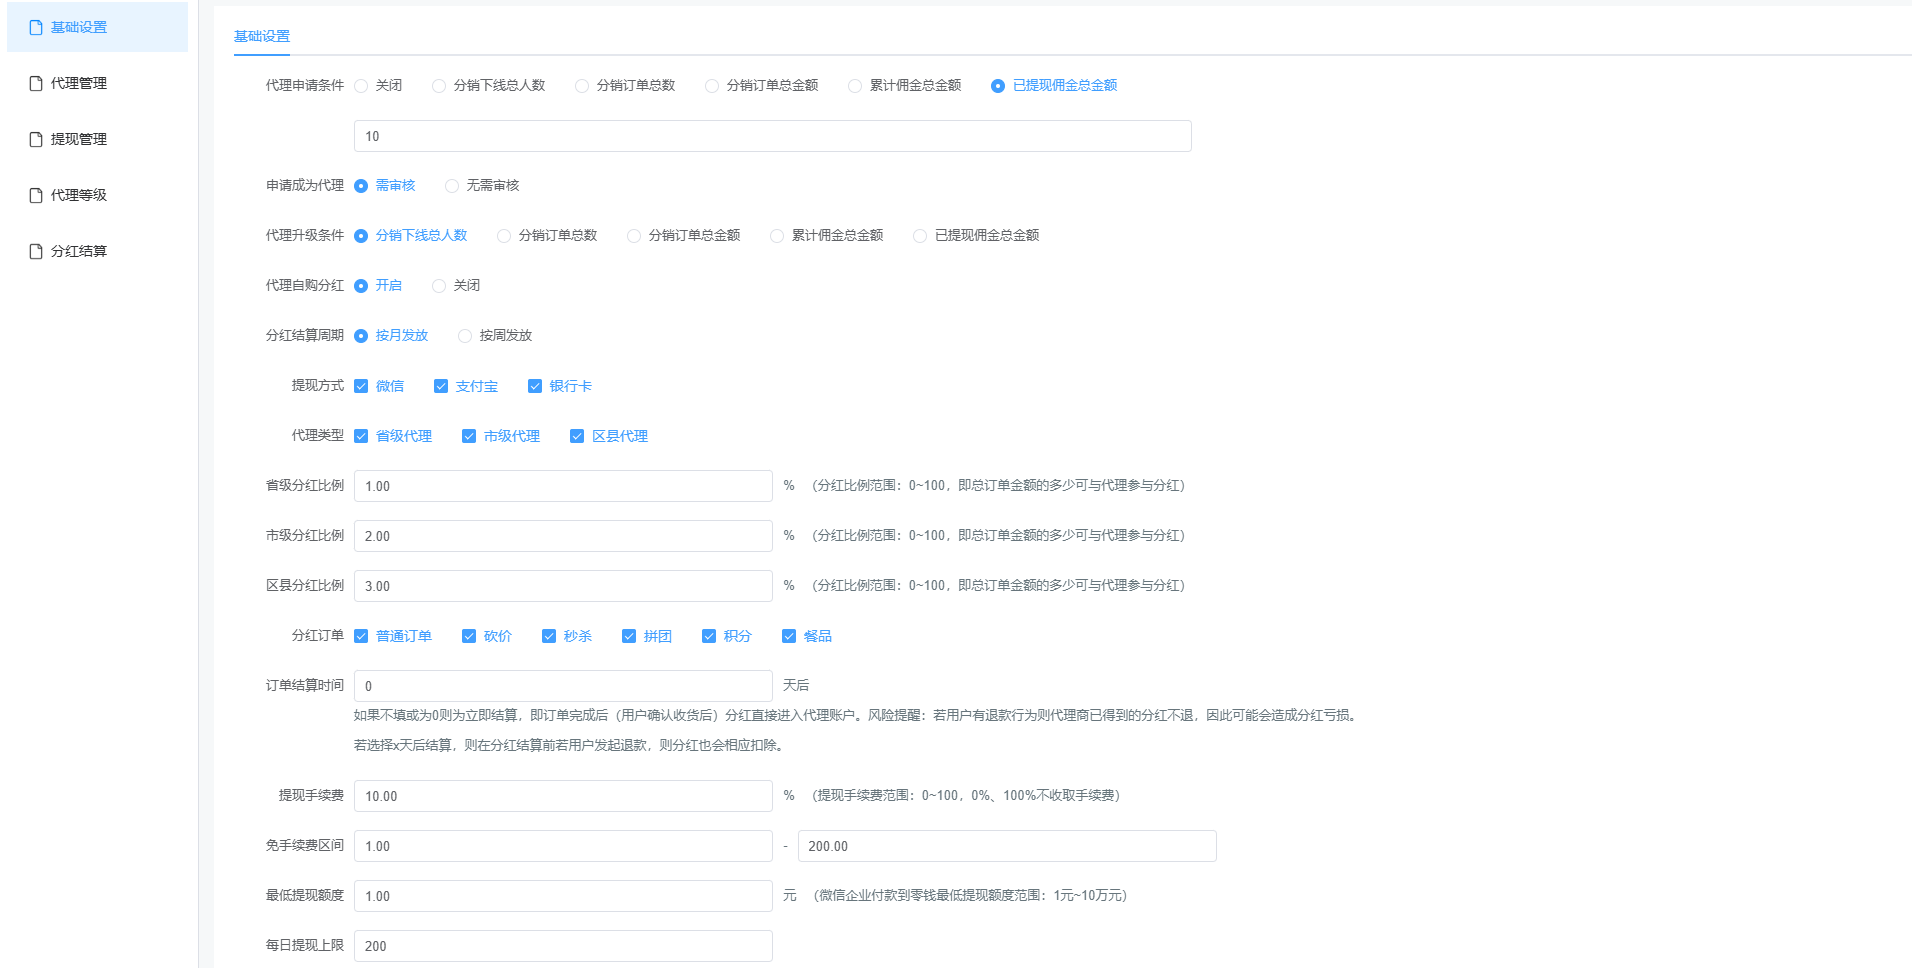1912x968 pixels.
Task: Toggle the 普通订单 checkbox
Action: 361,636
